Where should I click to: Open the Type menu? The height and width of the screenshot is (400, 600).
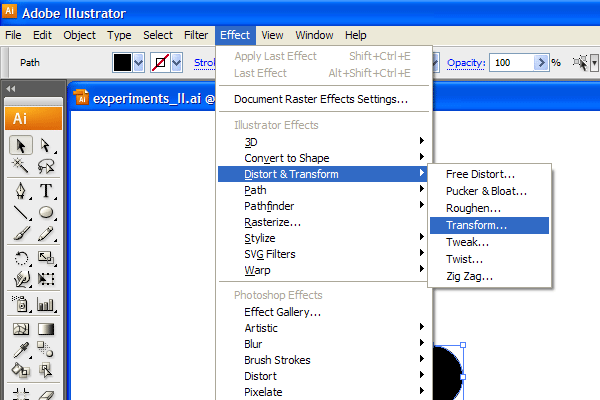pos(119,35)
